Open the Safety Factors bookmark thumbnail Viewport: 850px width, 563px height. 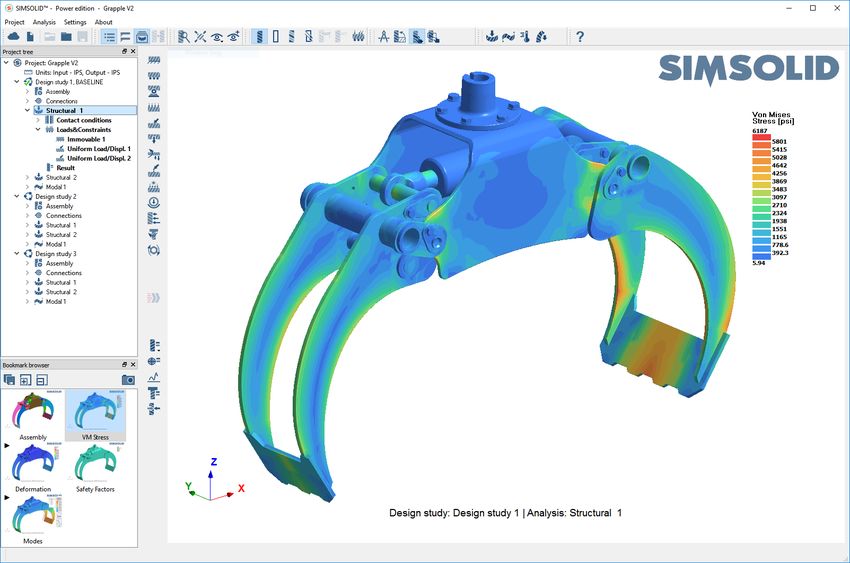[x=95, y=467]
